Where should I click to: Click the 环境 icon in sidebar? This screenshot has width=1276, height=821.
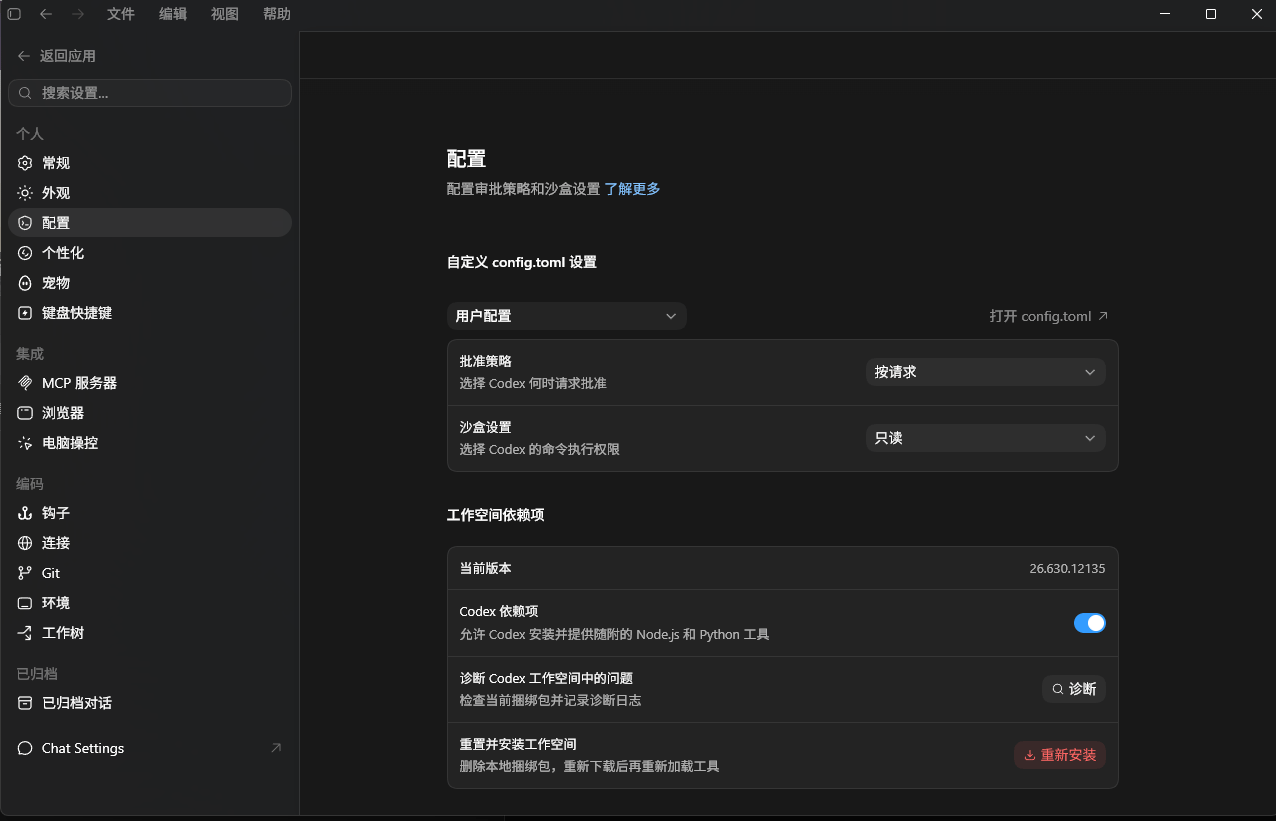click(25, 603)
